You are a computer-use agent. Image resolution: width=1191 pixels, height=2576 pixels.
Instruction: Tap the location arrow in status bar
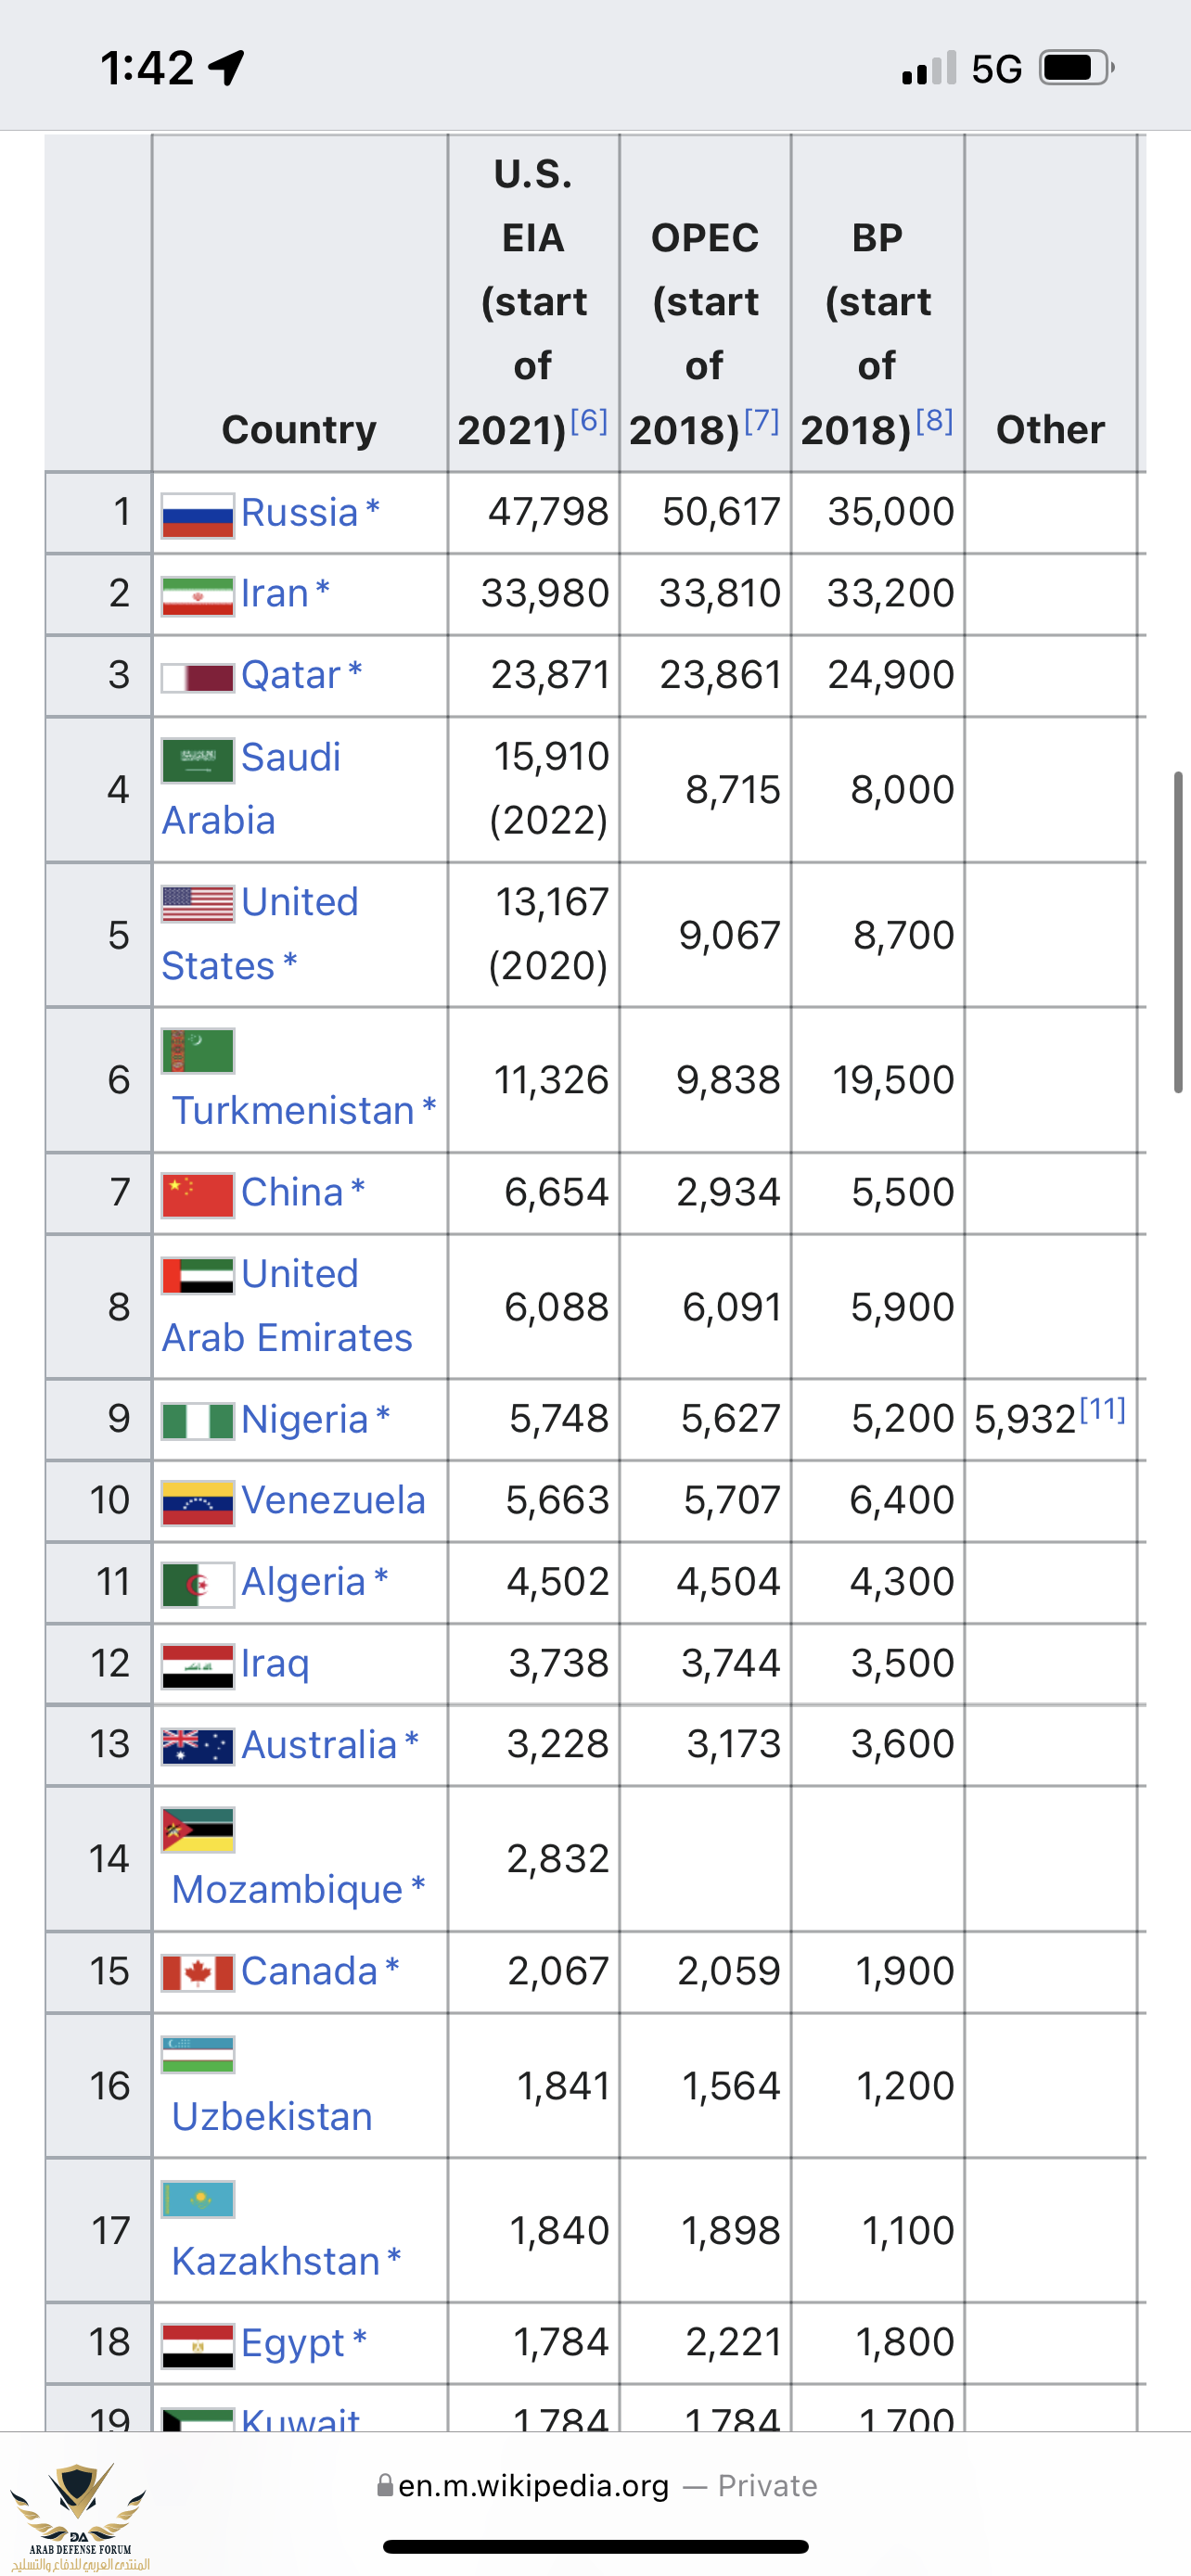tap(227, 68)
